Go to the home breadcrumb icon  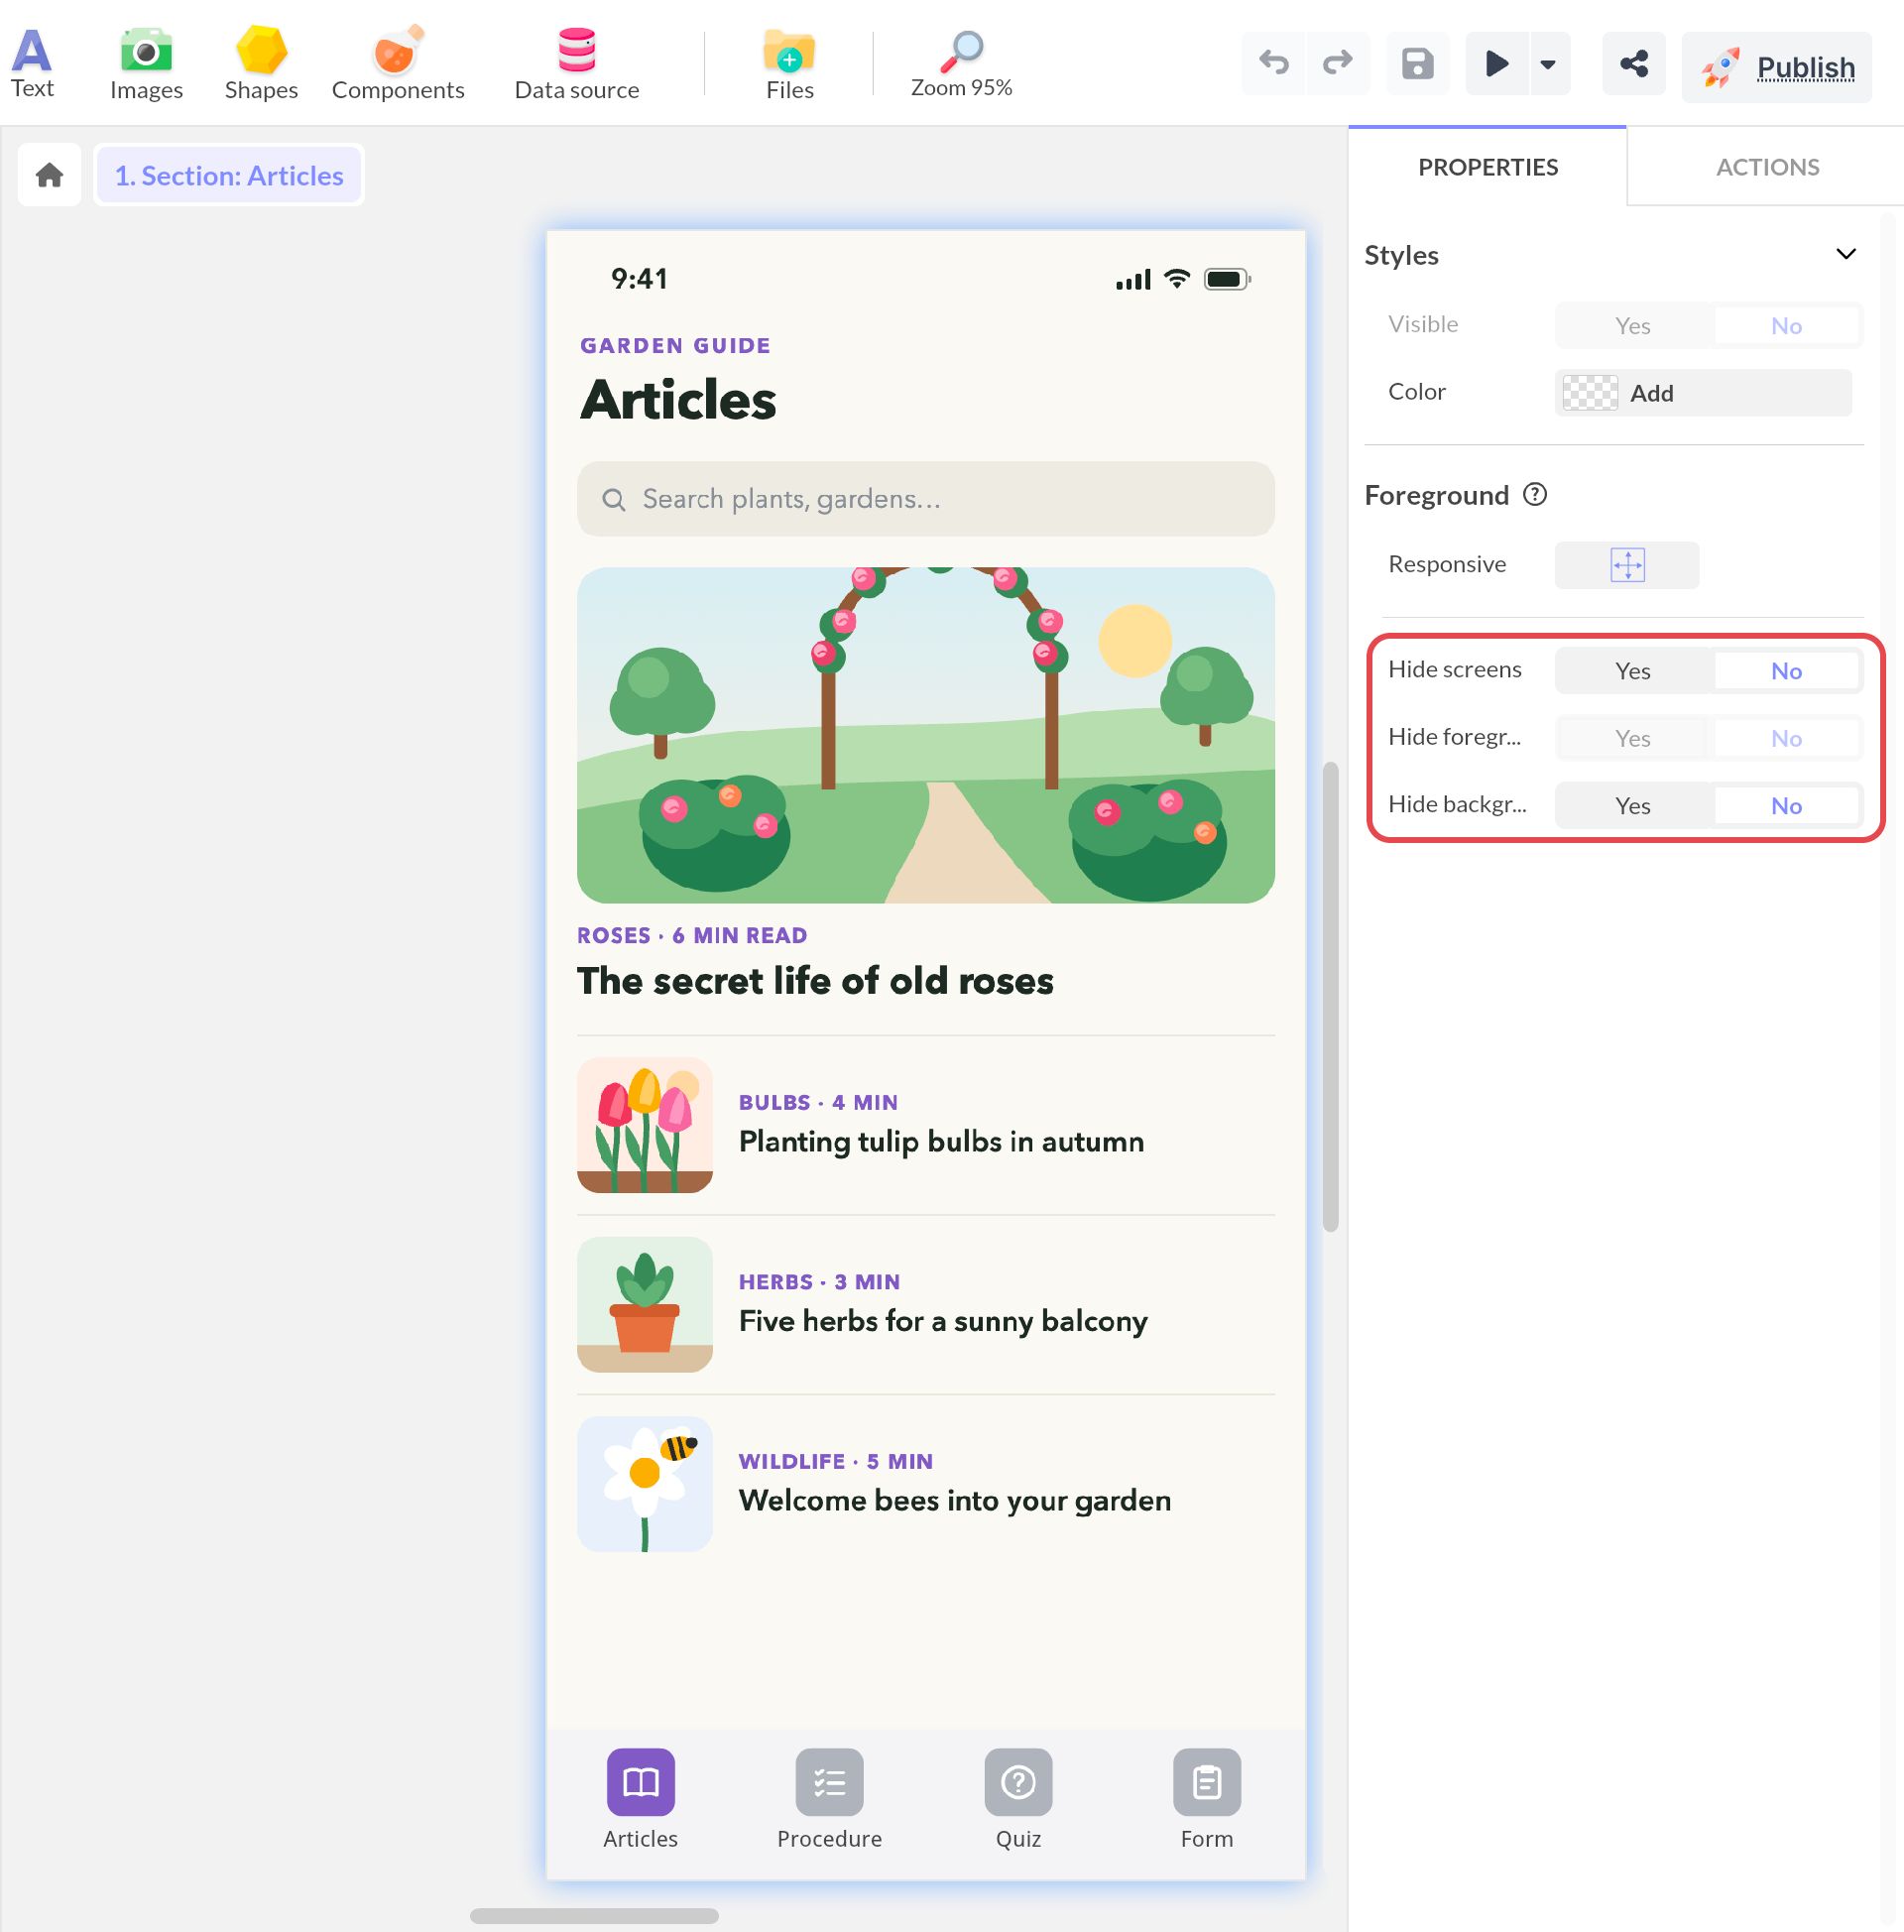pos(49,175)
